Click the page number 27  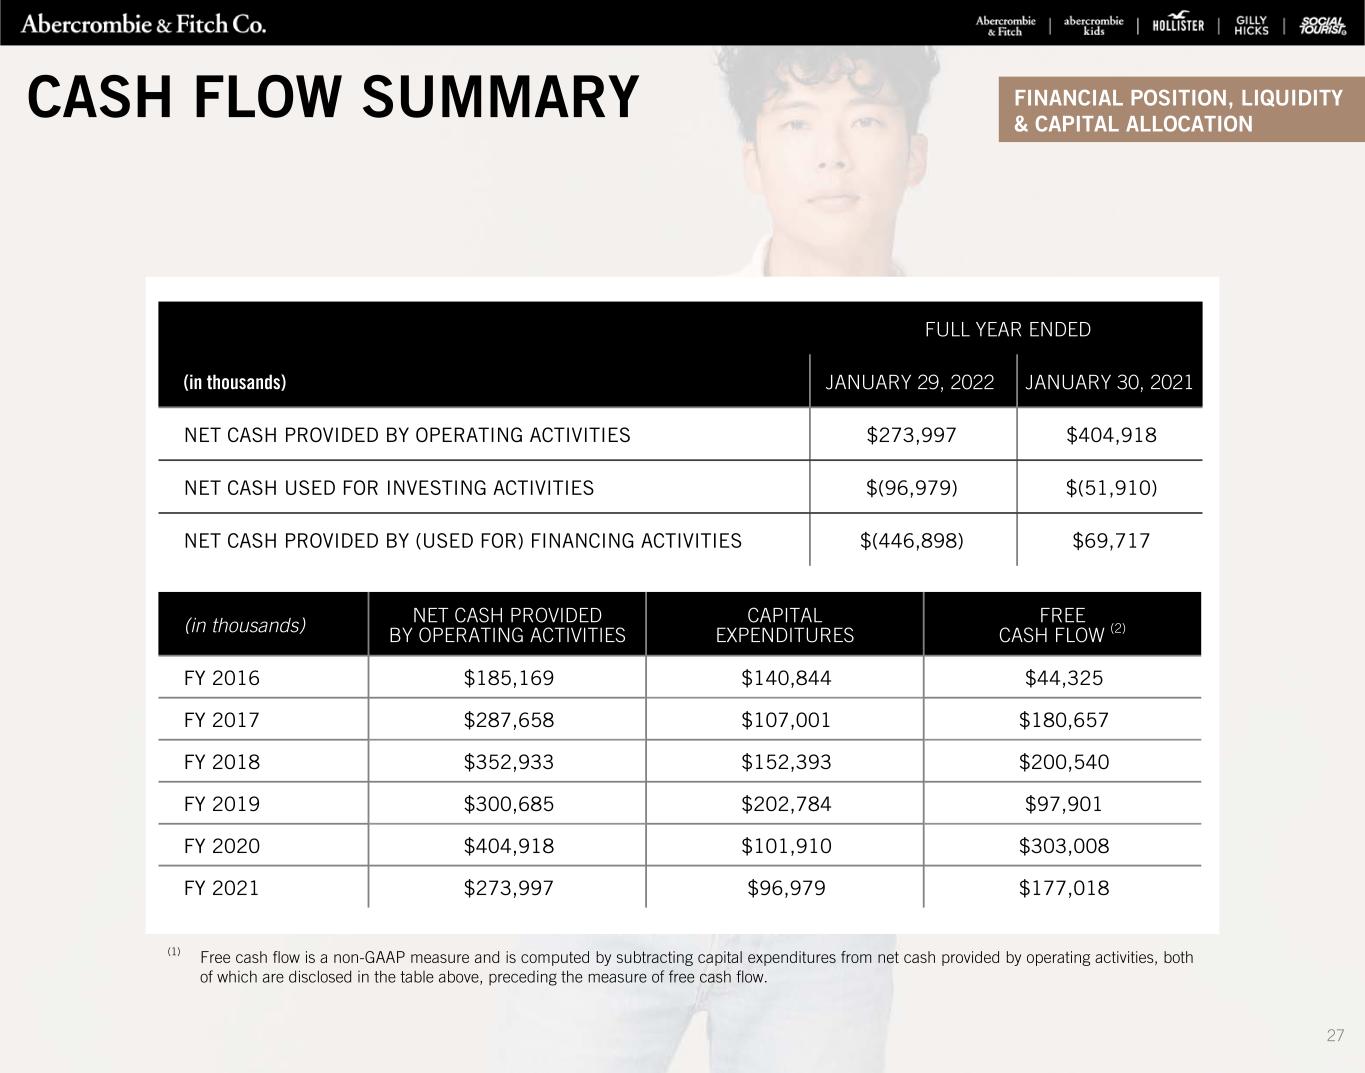[x=1335, y=1035]
